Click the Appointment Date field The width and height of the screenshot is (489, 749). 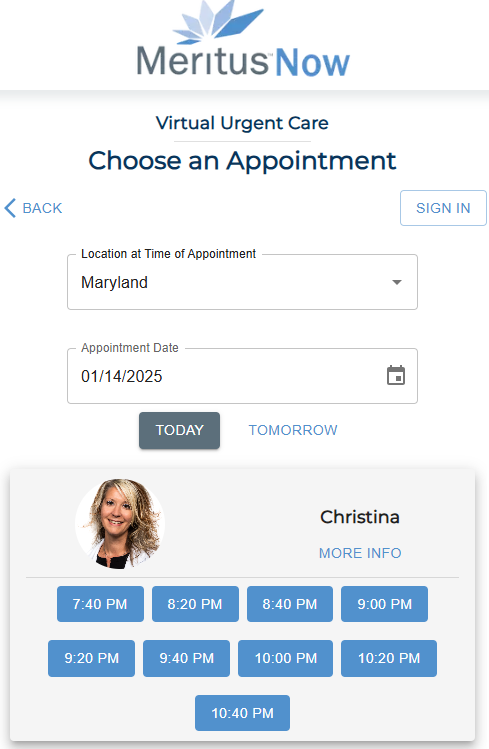(x=243, y=376)
